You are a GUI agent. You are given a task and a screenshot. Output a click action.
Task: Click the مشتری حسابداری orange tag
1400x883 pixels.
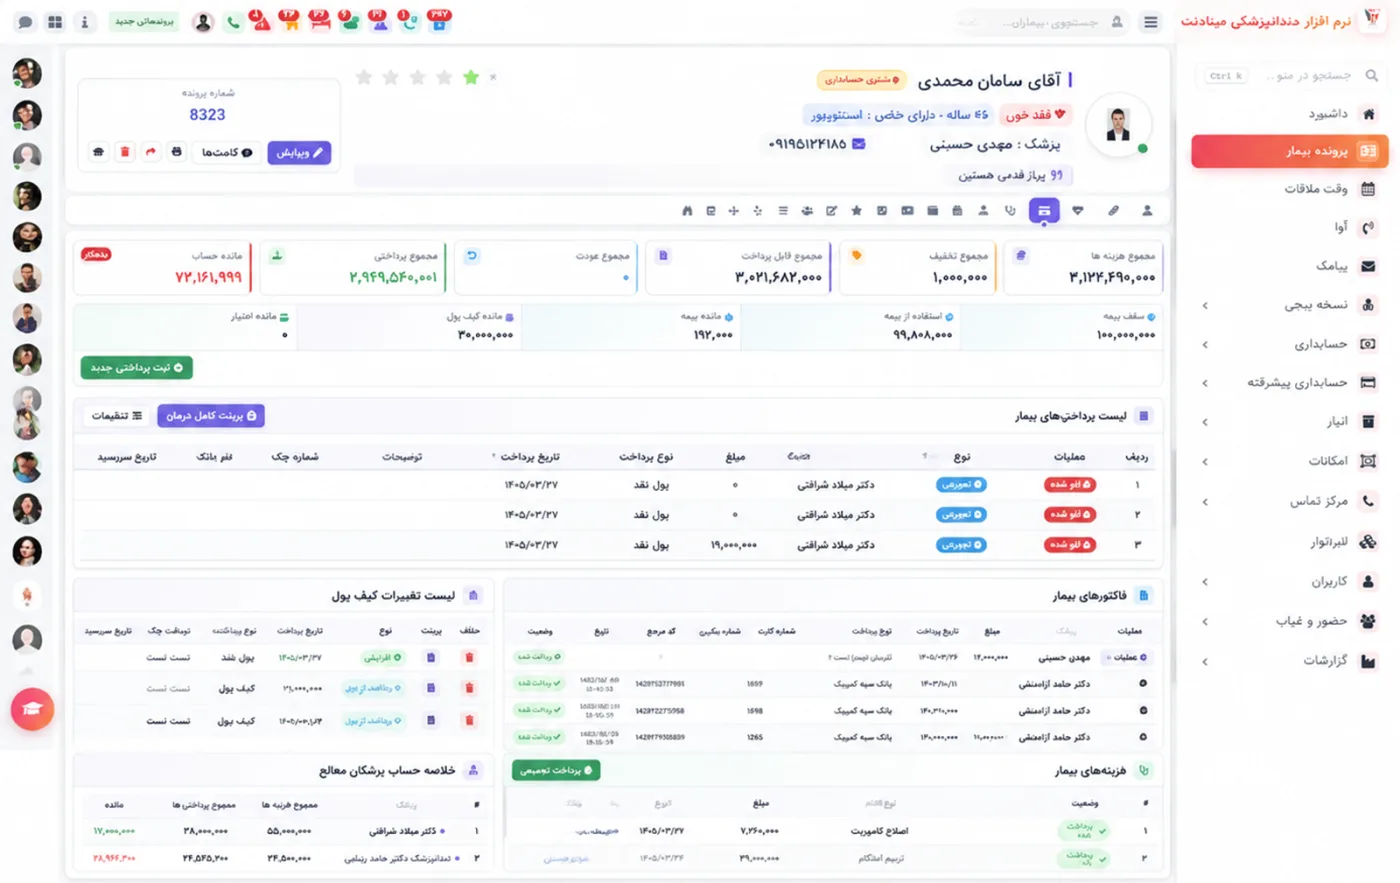point(862,80)
